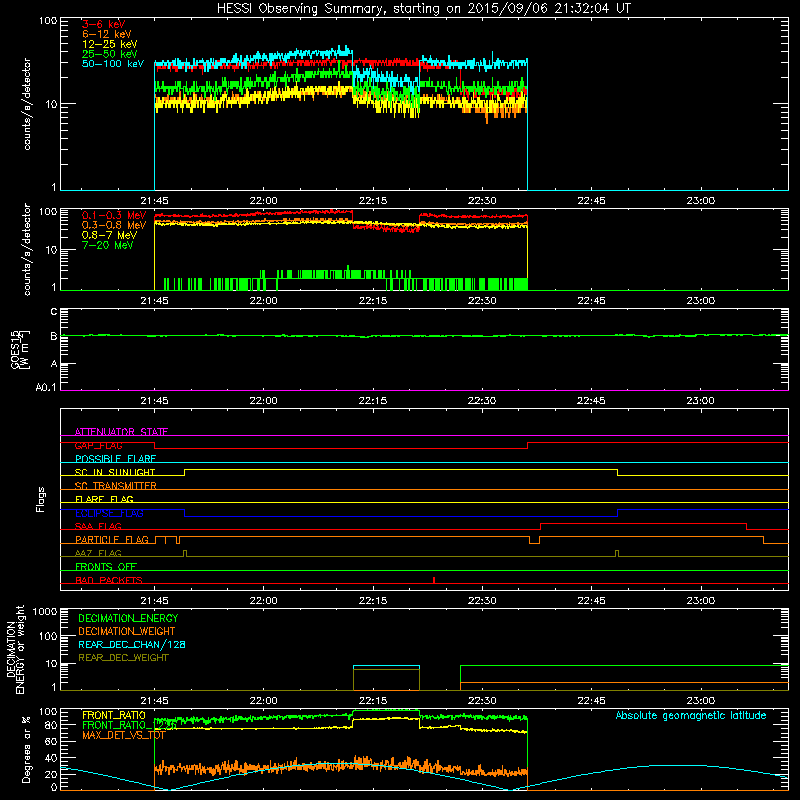Select the SAA_FLAG label
Image resolution: width=800 pixels, height=800 pixels.
pyautogui.click(x=98, y=526)
